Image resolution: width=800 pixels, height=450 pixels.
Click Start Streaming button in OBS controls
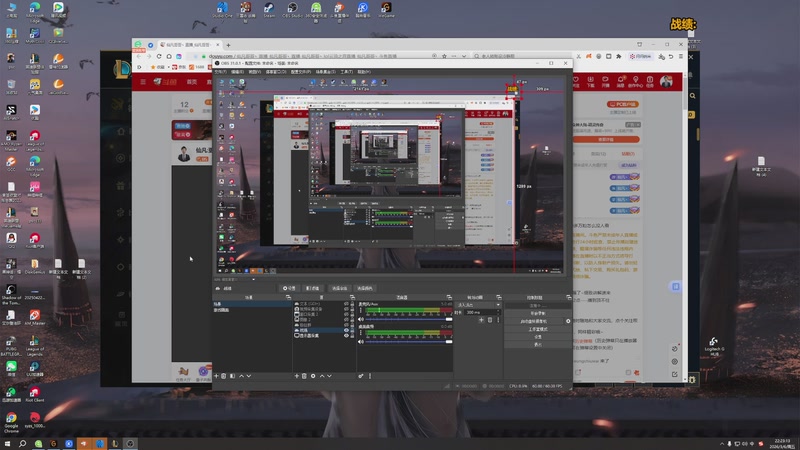pos(538,306)
